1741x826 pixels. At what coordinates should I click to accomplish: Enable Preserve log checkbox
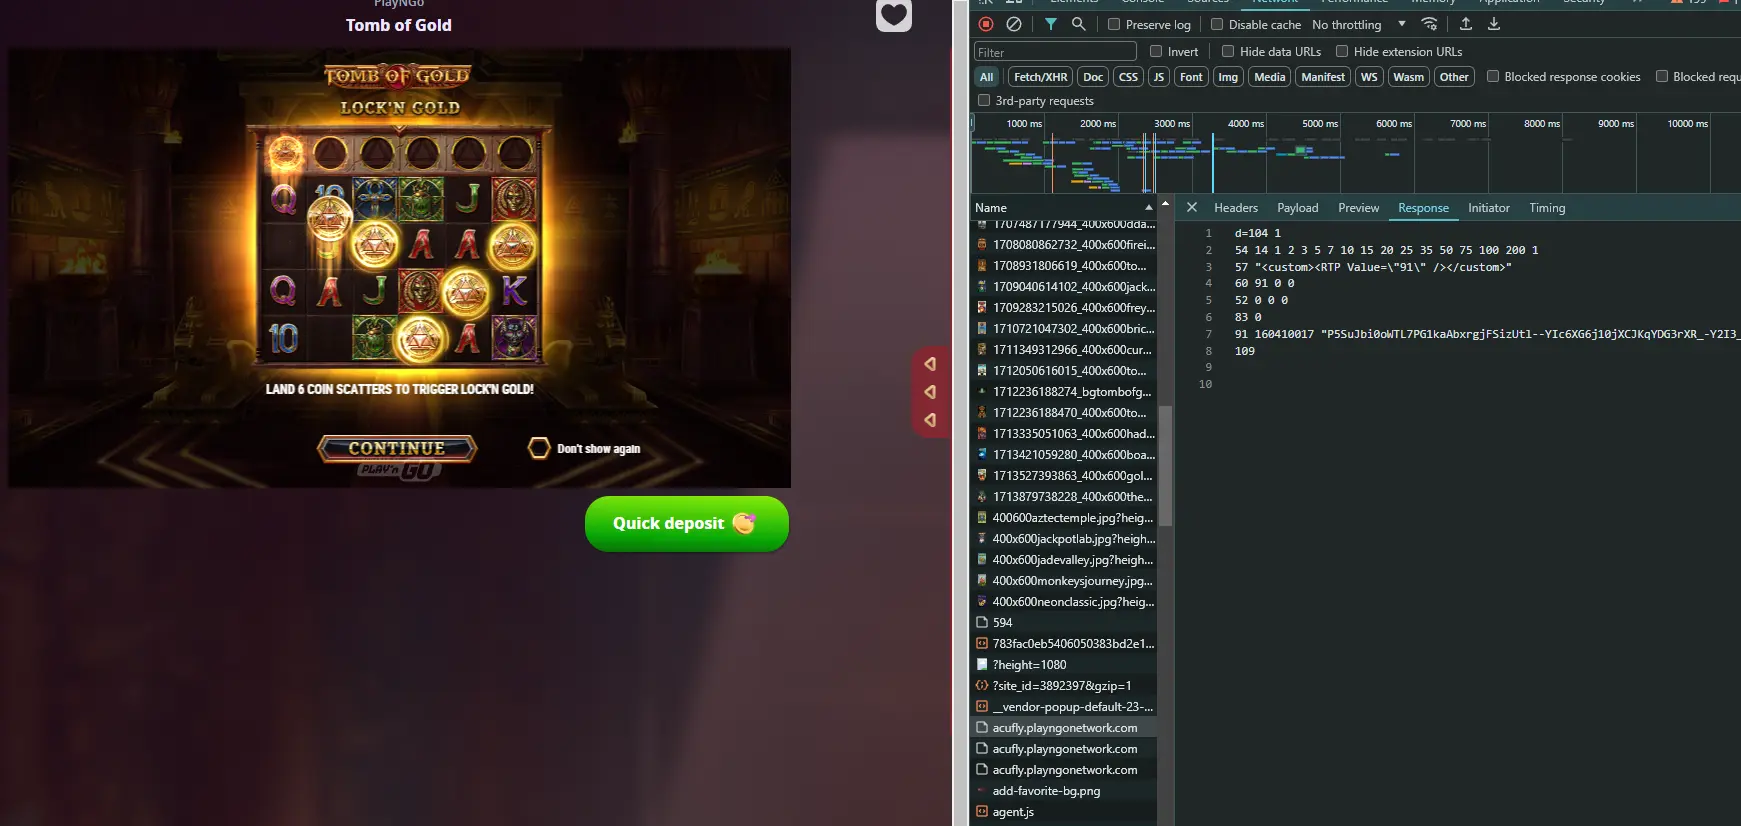point(1114,24)
